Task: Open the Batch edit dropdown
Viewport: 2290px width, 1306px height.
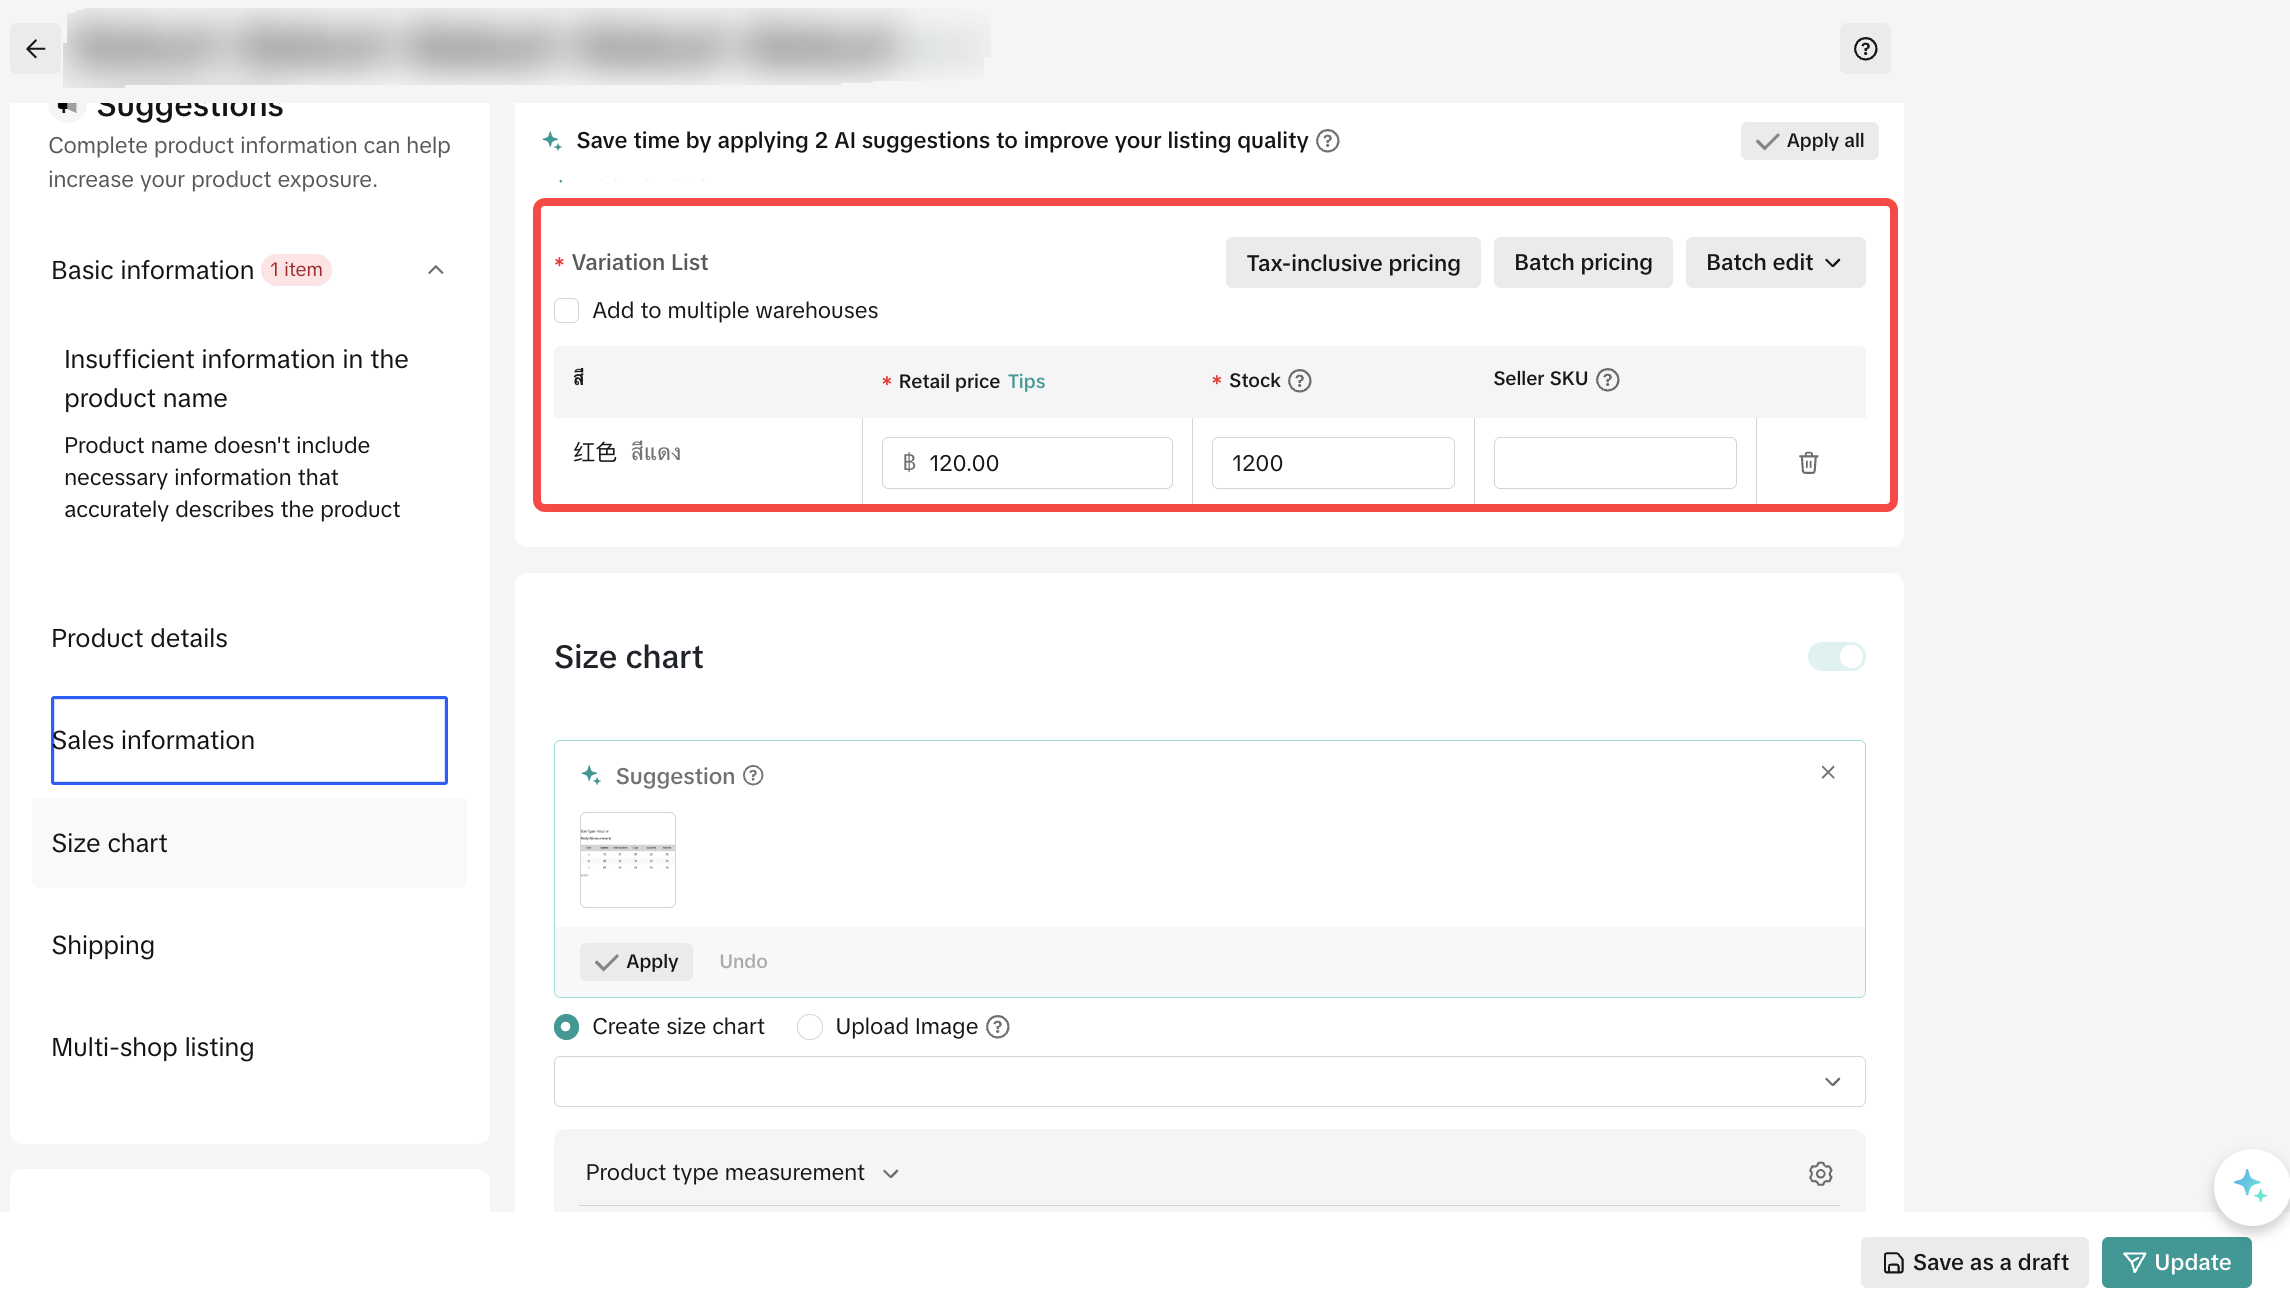Action: click(1774, 263)
